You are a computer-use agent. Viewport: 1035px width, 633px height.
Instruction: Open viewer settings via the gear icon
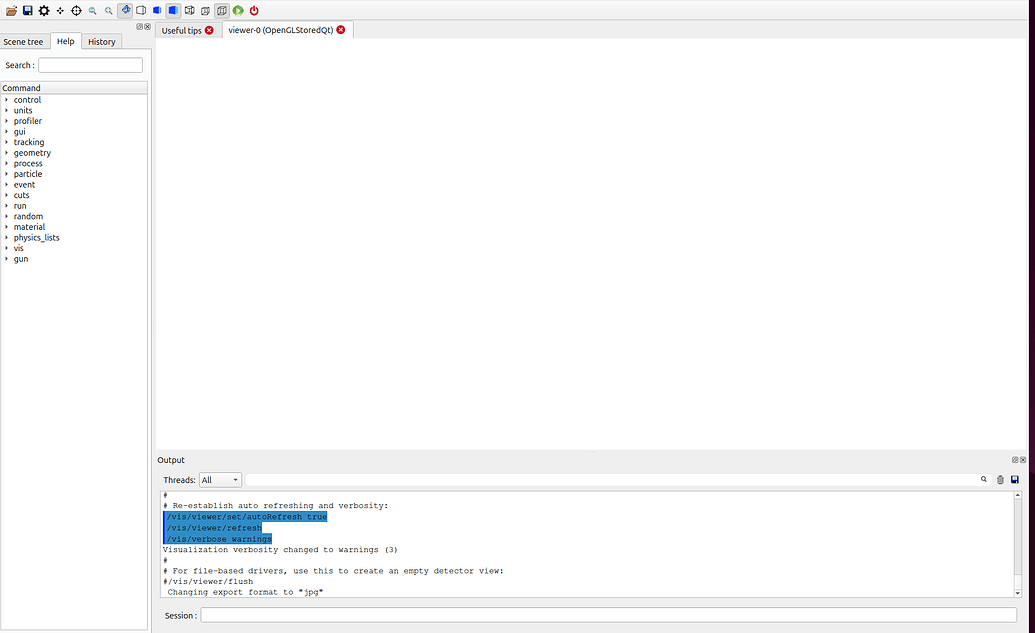click(43, 9)
